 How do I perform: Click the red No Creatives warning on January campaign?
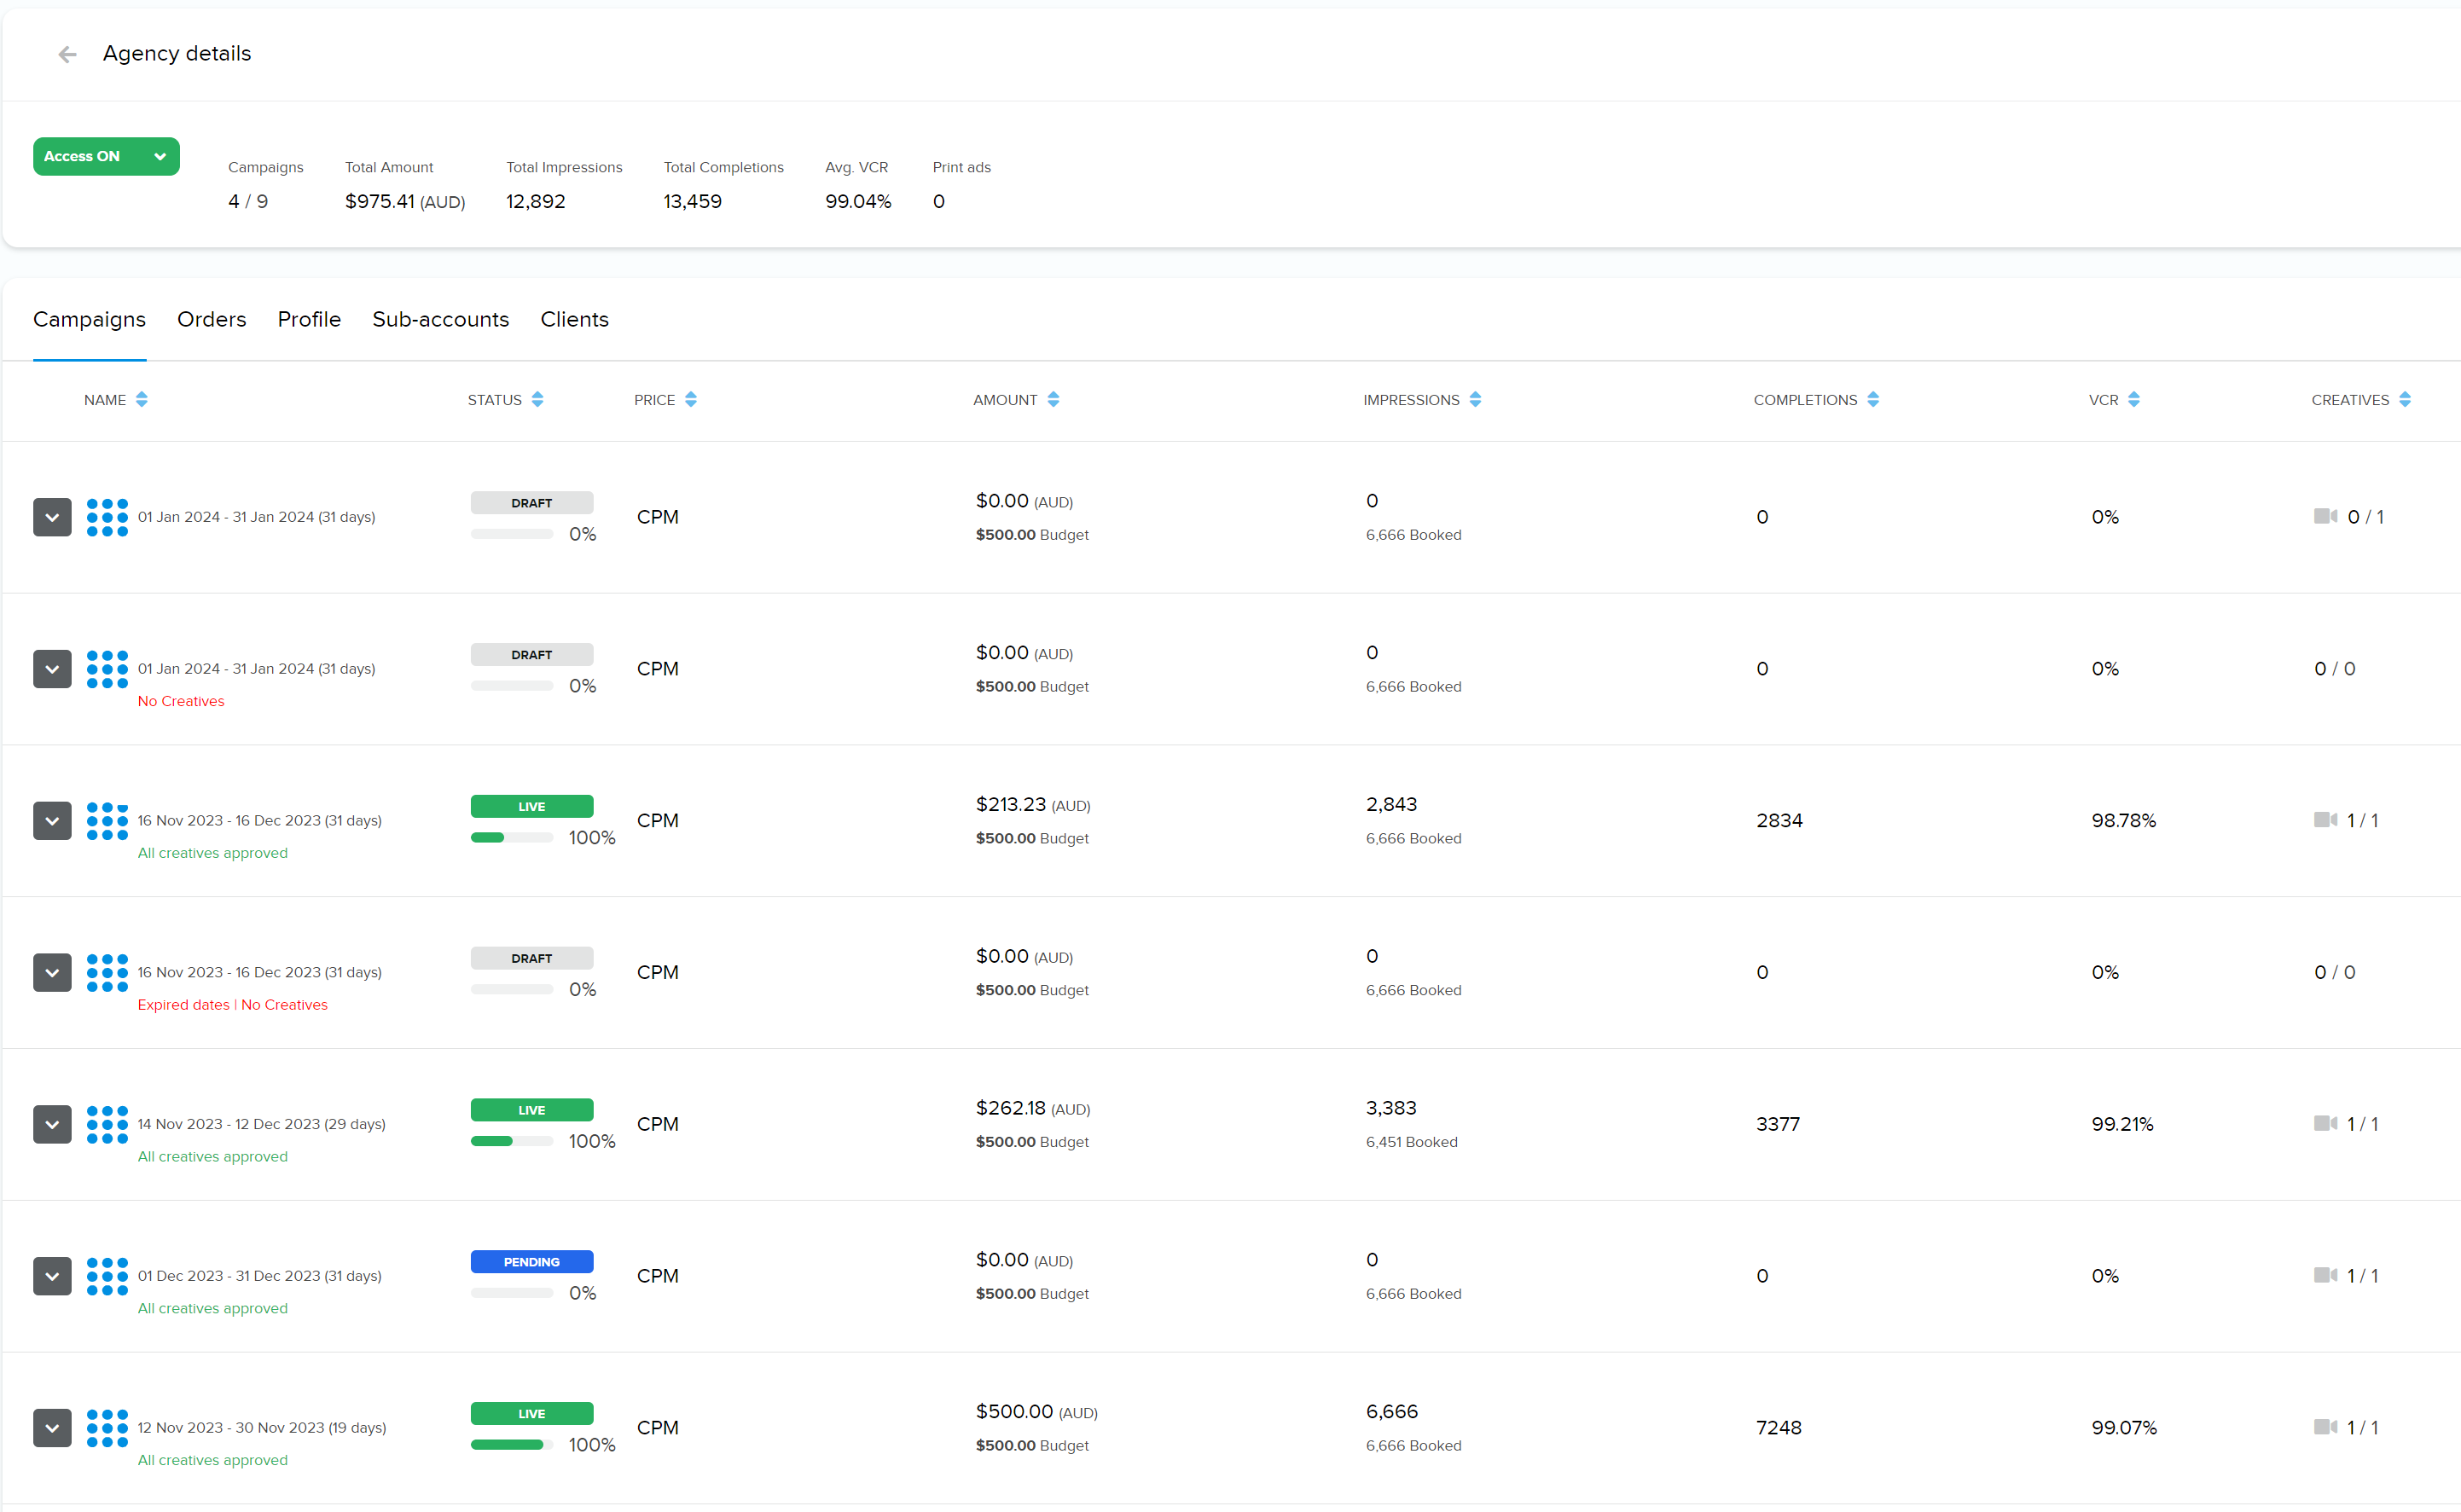(x=181, y=702)
